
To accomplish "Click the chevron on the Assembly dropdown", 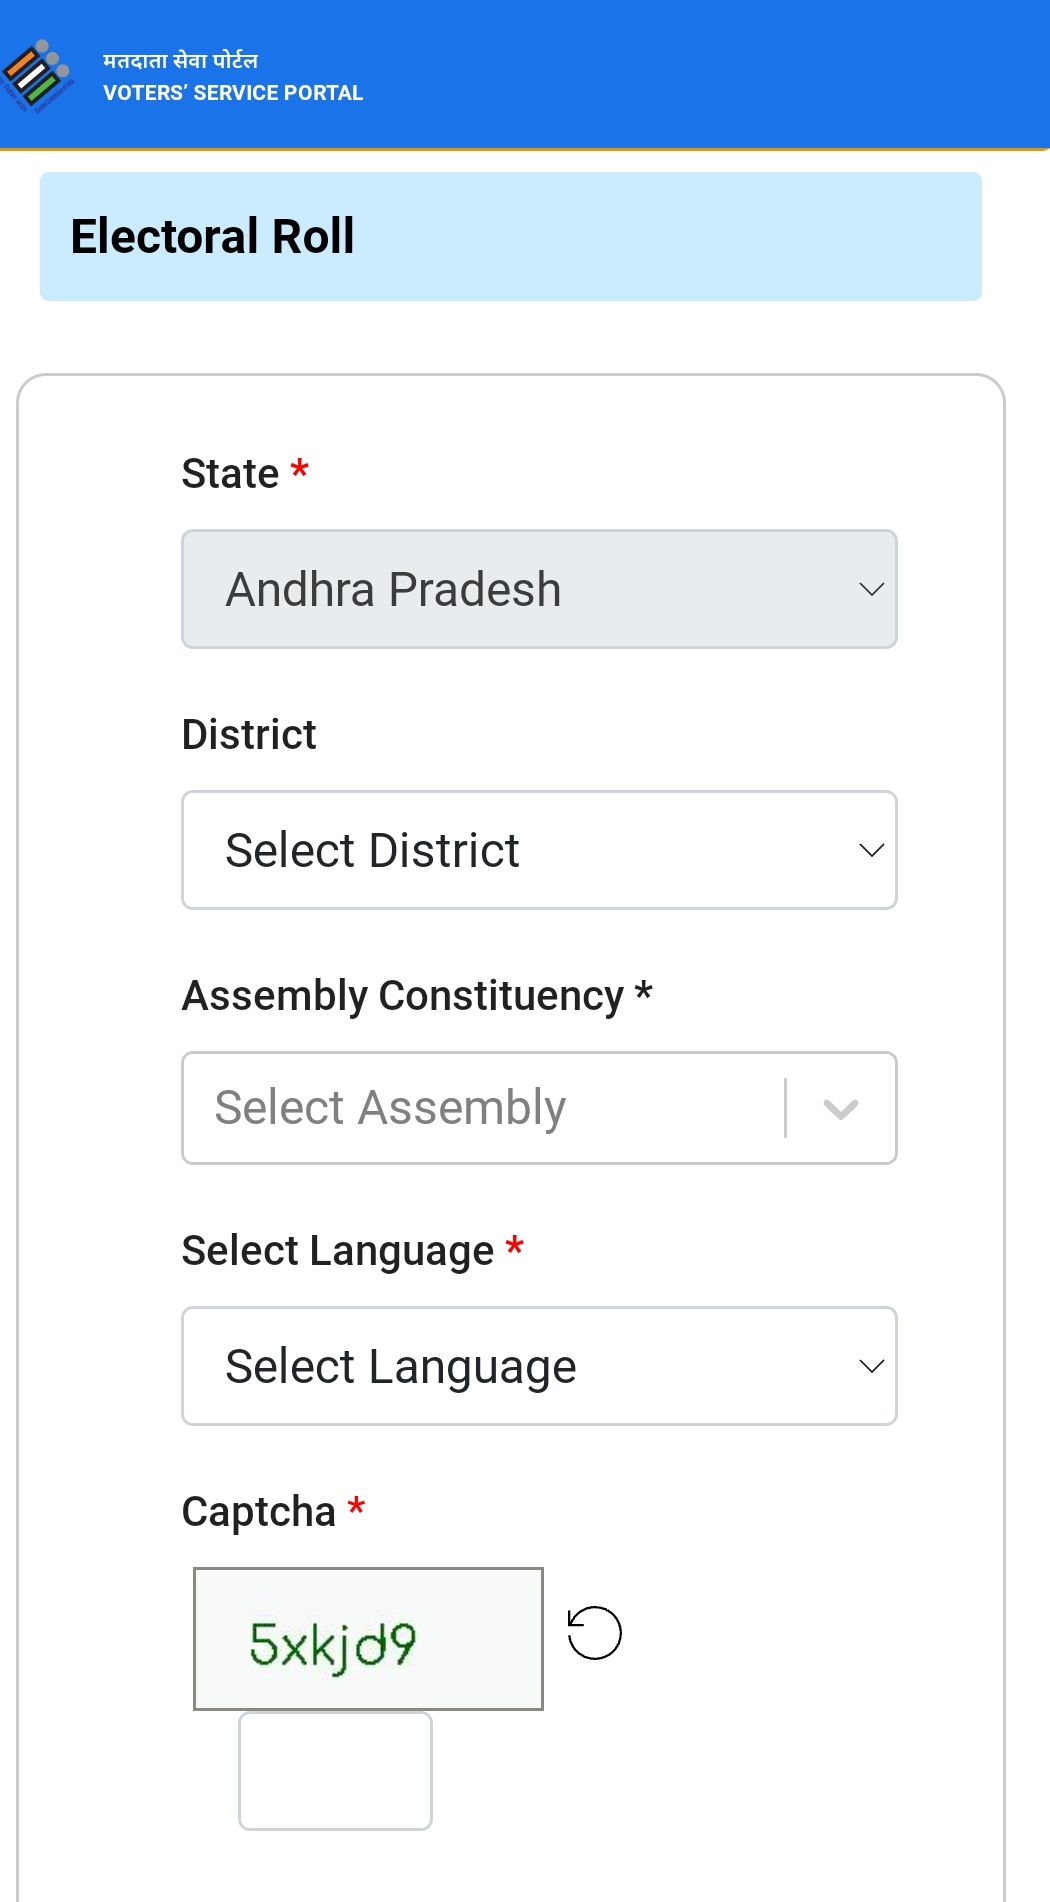I will coord(838,1107).
